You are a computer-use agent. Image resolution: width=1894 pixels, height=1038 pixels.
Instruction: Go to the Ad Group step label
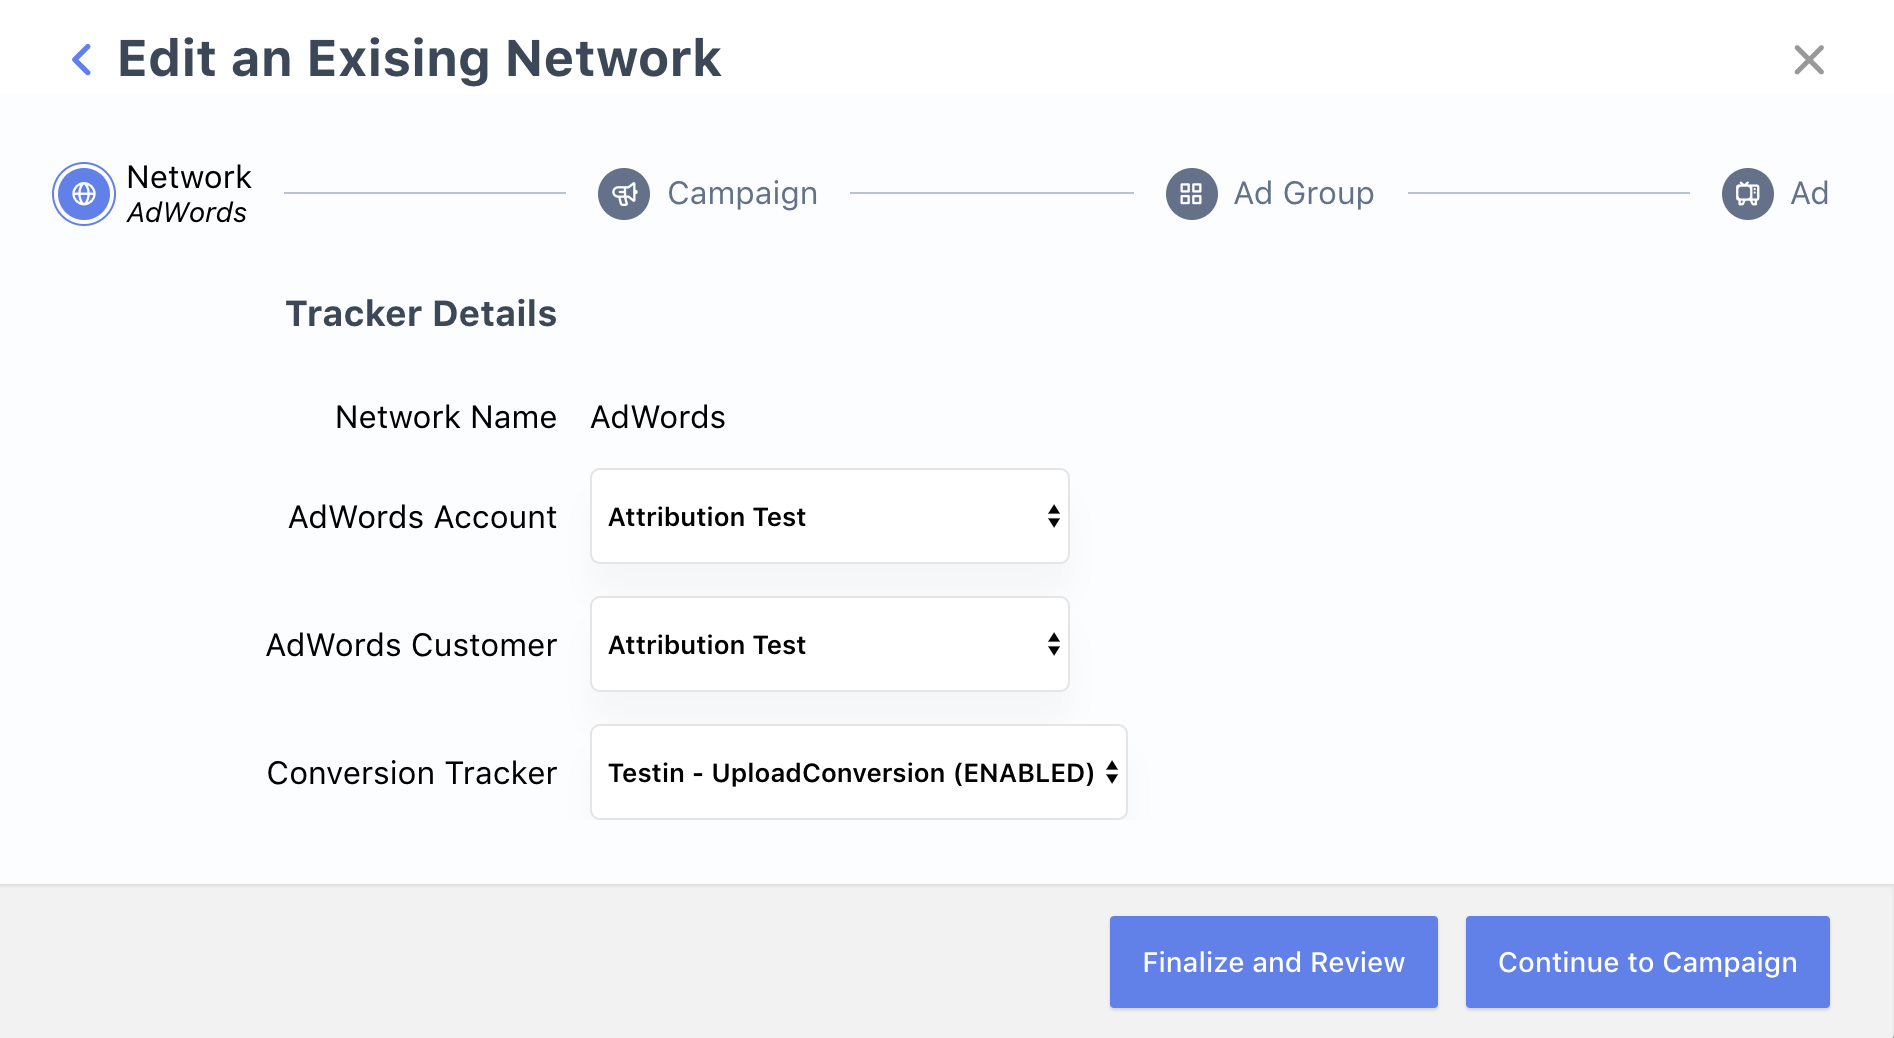tap(1304, 194)
